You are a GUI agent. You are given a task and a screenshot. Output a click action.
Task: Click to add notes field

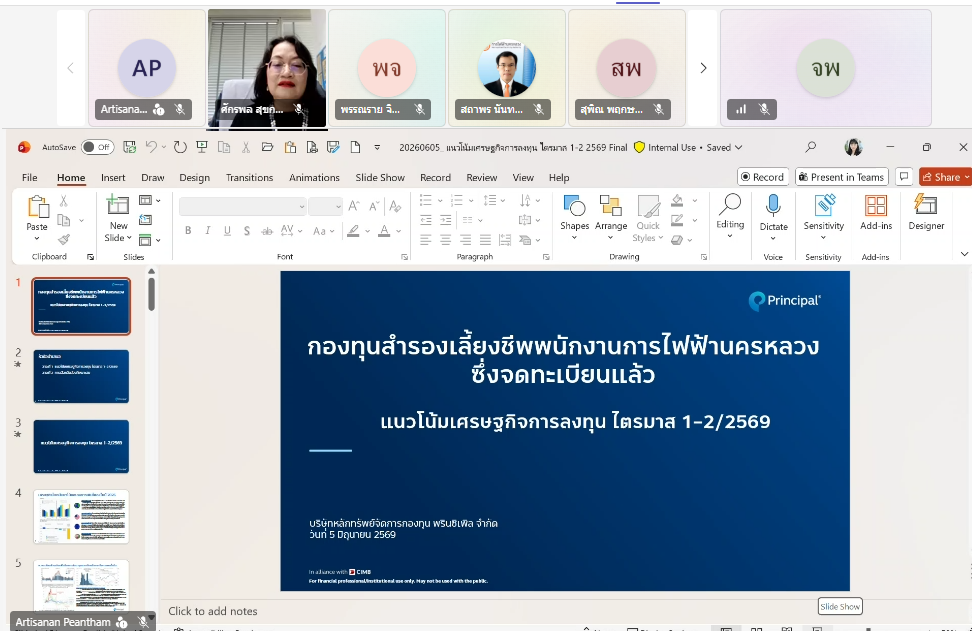click(213, 611)
